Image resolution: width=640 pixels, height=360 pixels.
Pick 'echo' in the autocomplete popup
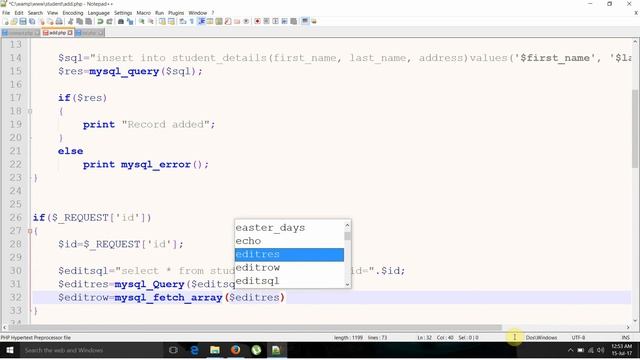point(289,241)
